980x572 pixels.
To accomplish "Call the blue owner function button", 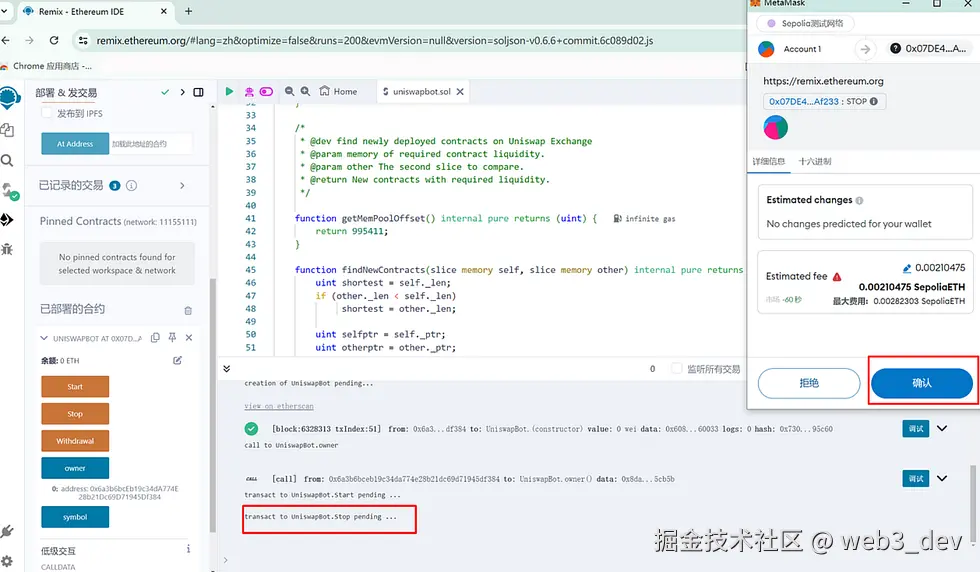I will pyautogui.click(x=75, y=468).
